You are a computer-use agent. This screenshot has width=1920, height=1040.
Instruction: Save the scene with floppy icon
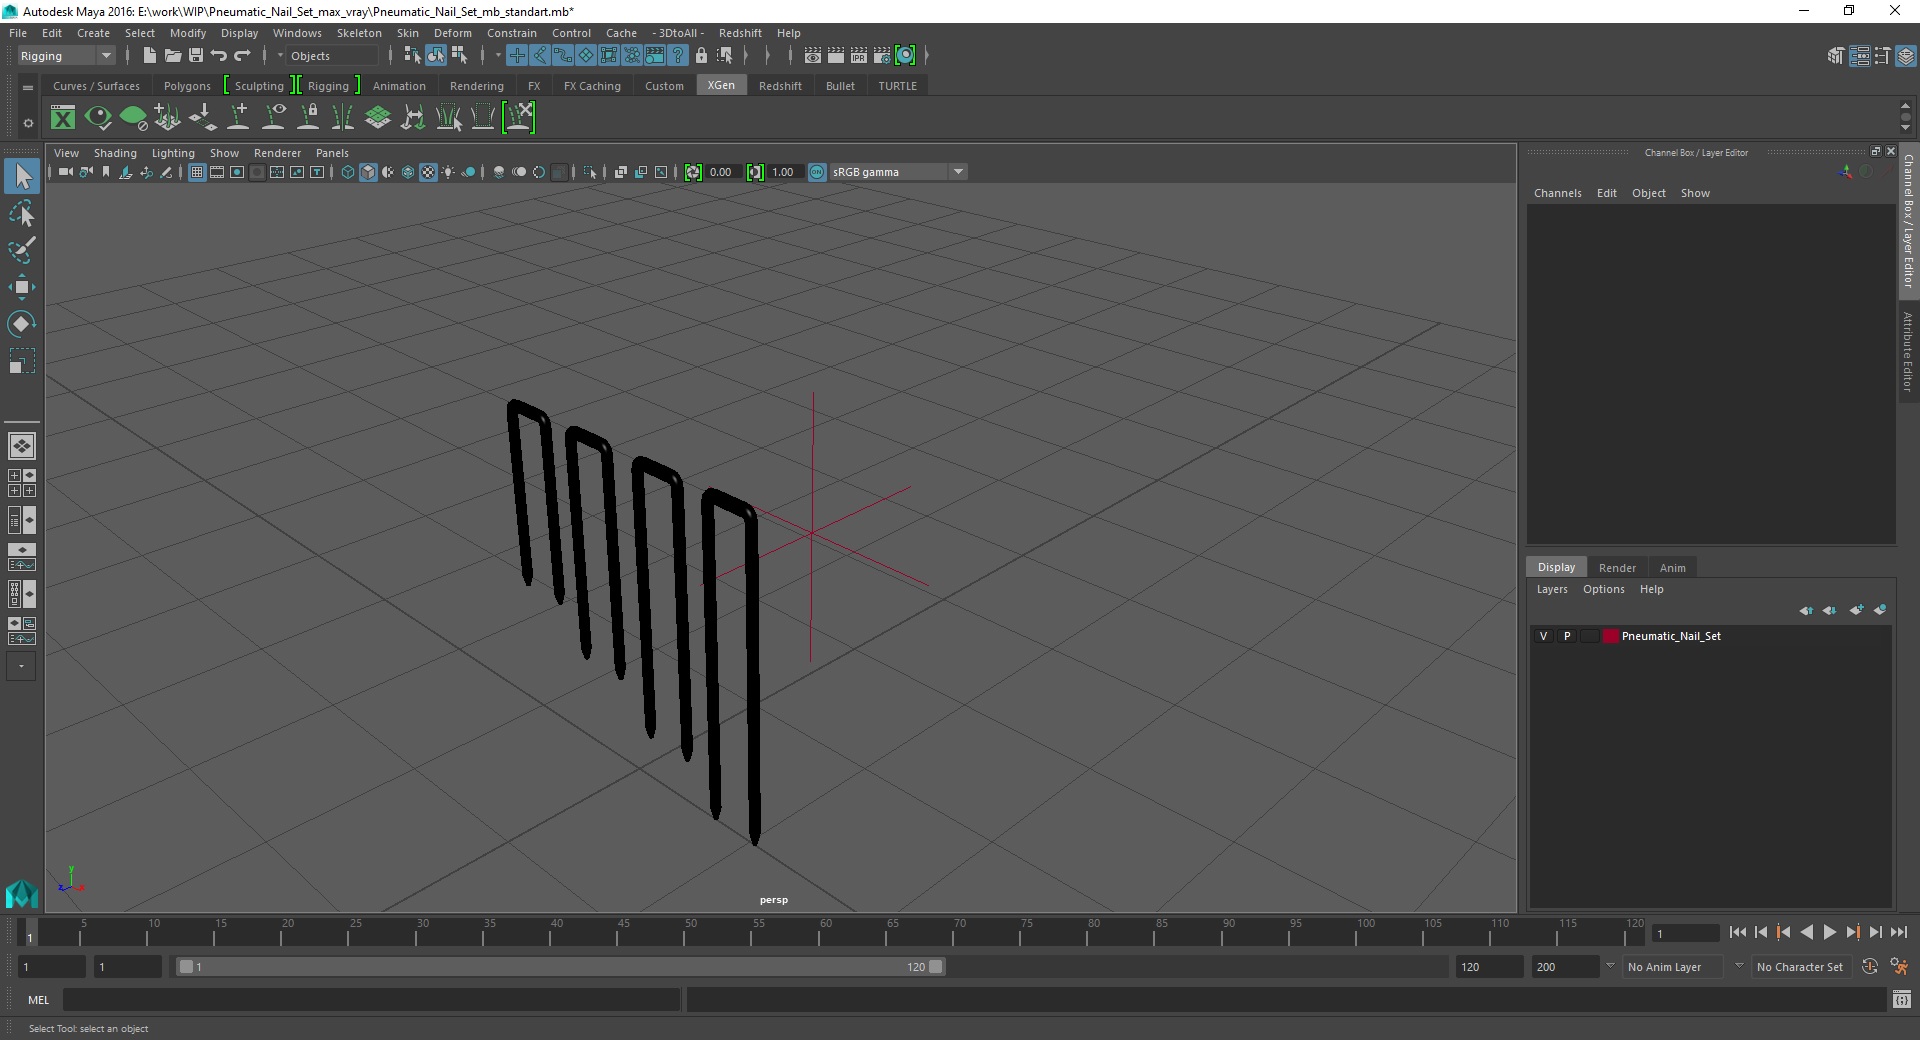(196, 56)
